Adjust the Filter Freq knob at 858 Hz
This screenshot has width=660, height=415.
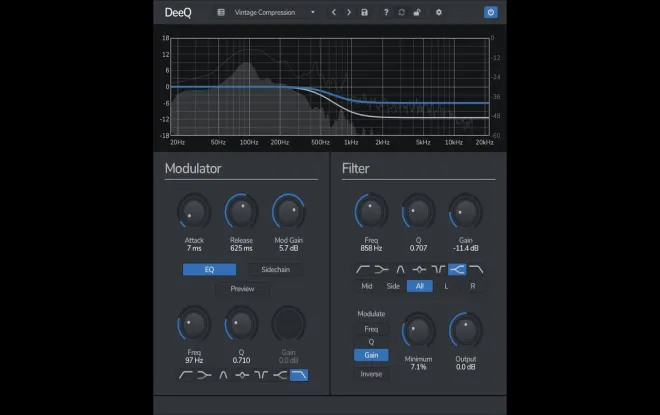371,212
